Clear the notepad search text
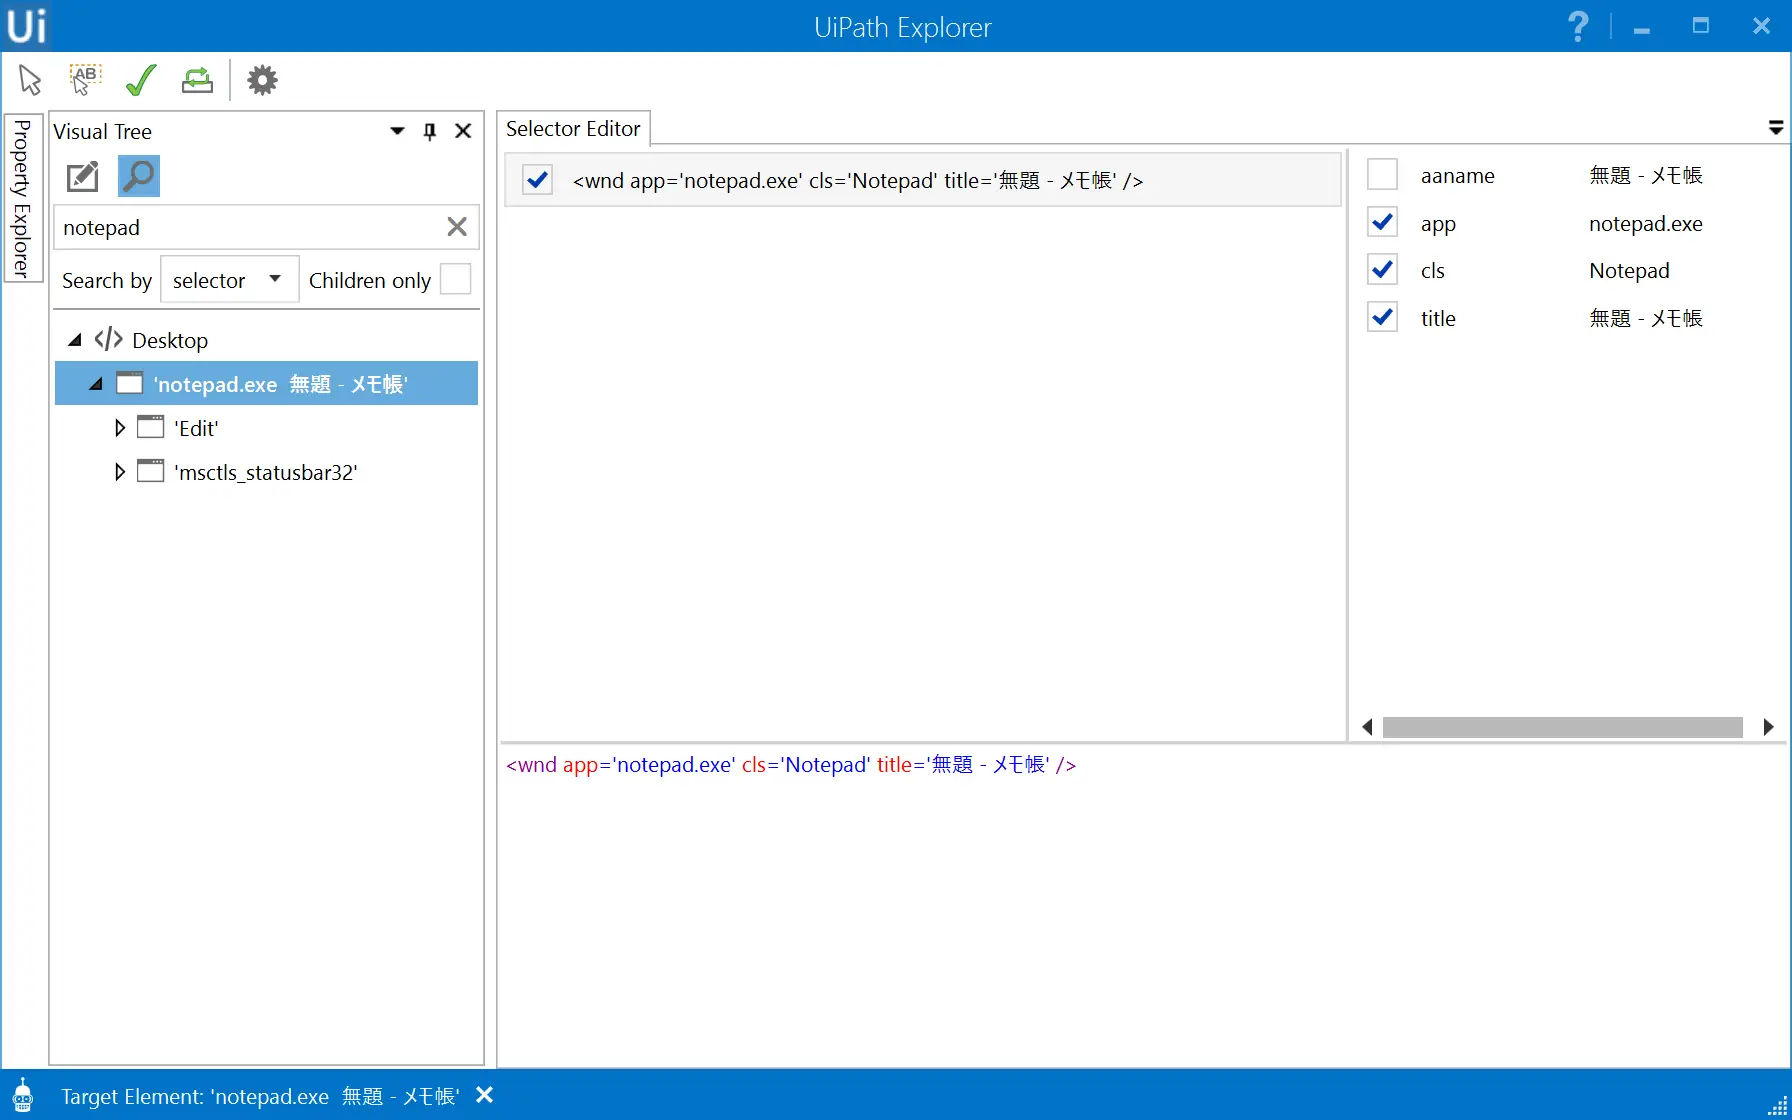Viewport: 1792px width, 1120px height. [457, 227]
